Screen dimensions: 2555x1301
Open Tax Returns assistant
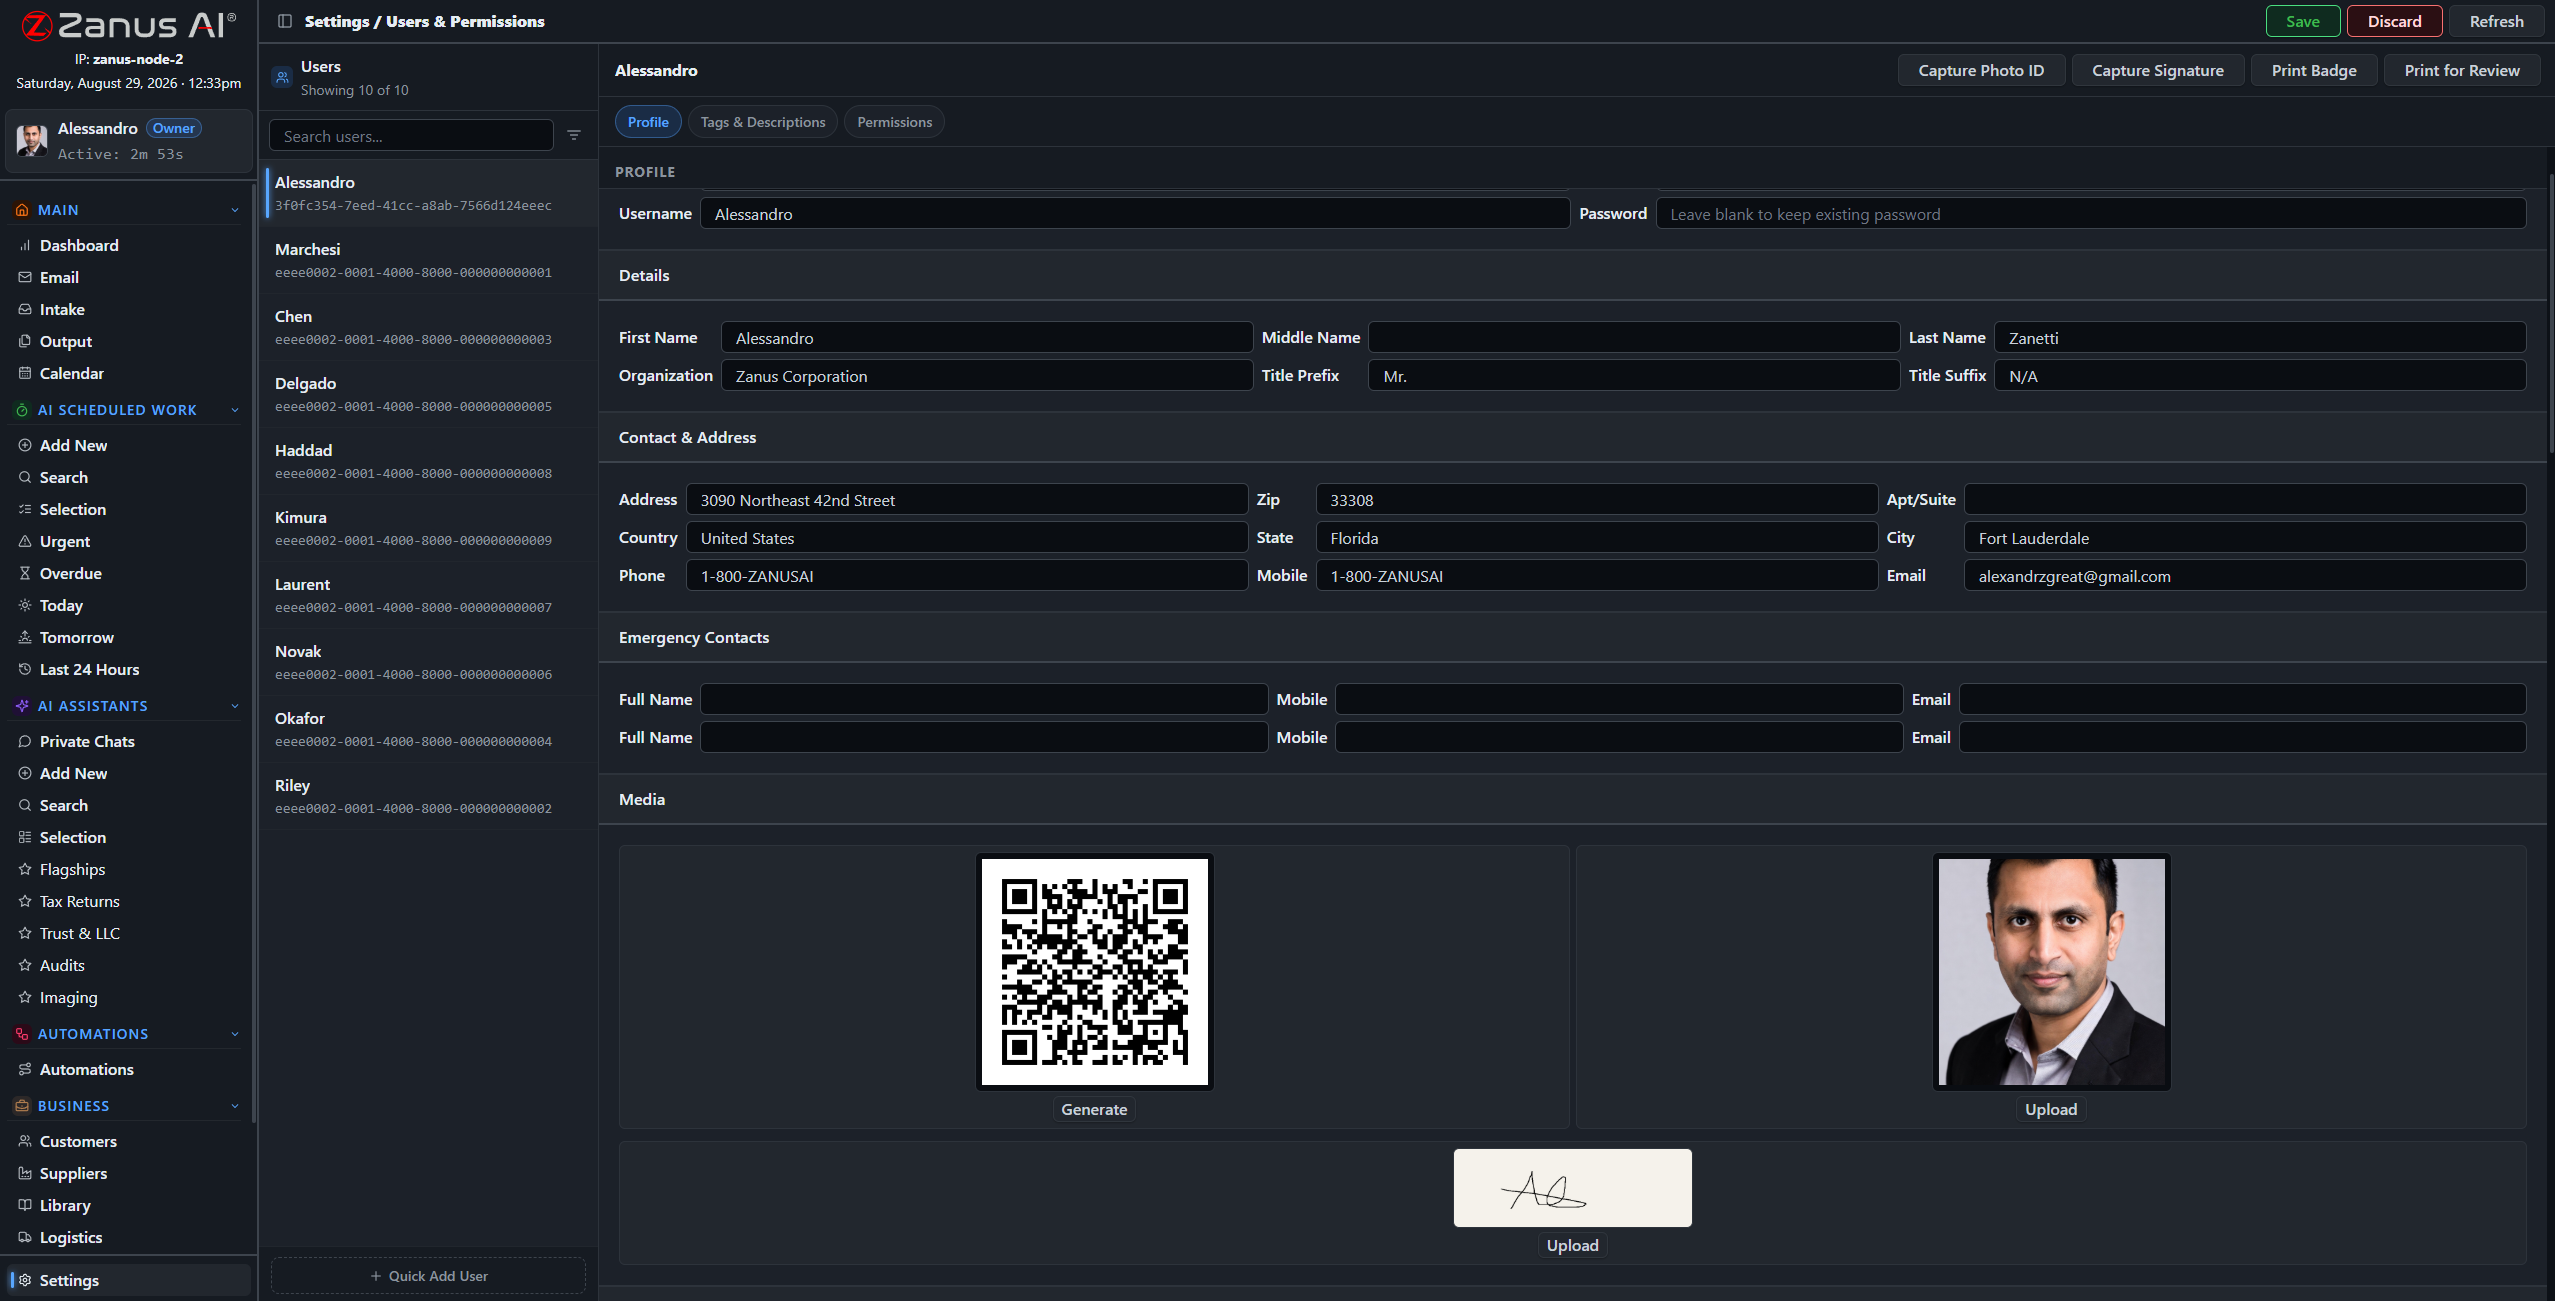79,901
